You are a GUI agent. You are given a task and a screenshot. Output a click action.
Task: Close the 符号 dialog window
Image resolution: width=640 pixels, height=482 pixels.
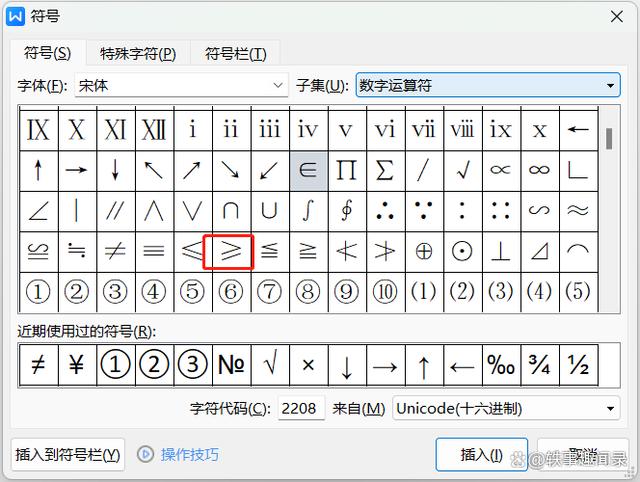click(617, 17)
